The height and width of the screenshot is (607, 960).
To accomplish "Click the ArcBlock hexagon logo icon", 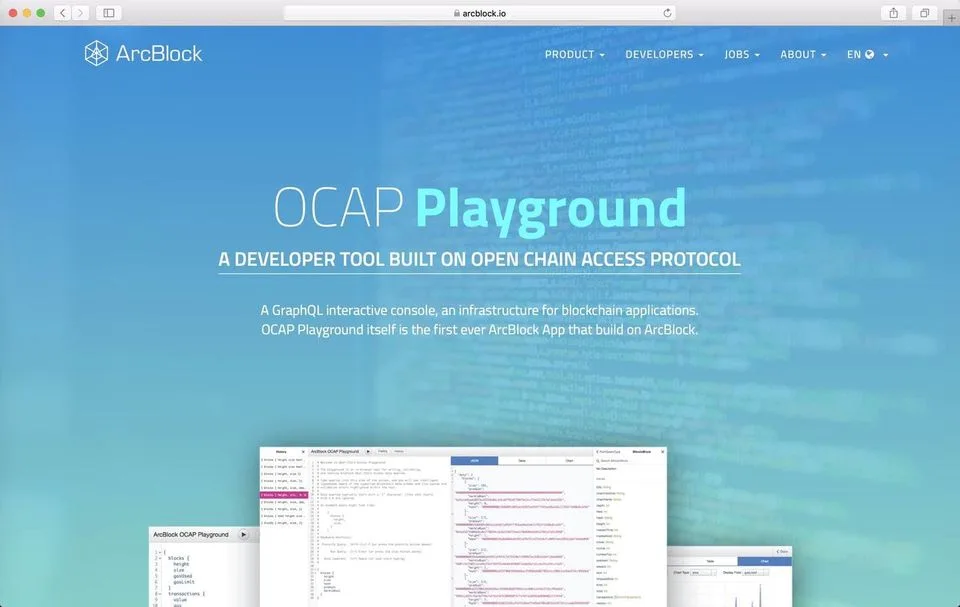I will 96,53.
